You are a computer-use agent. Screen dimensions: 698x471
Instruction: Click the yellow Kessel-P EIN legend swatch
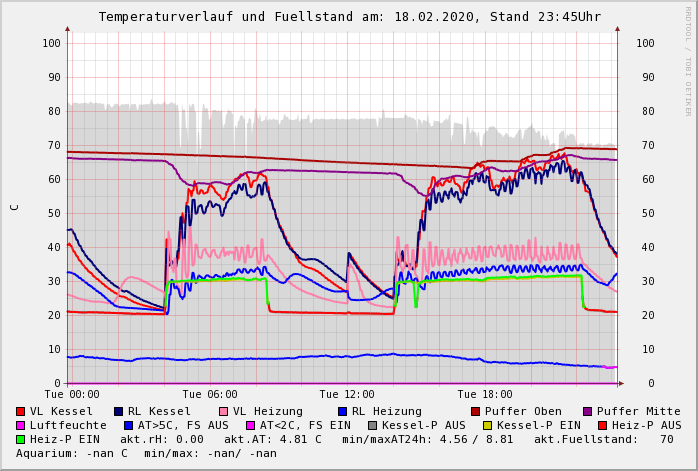click(x=489, y=425)
